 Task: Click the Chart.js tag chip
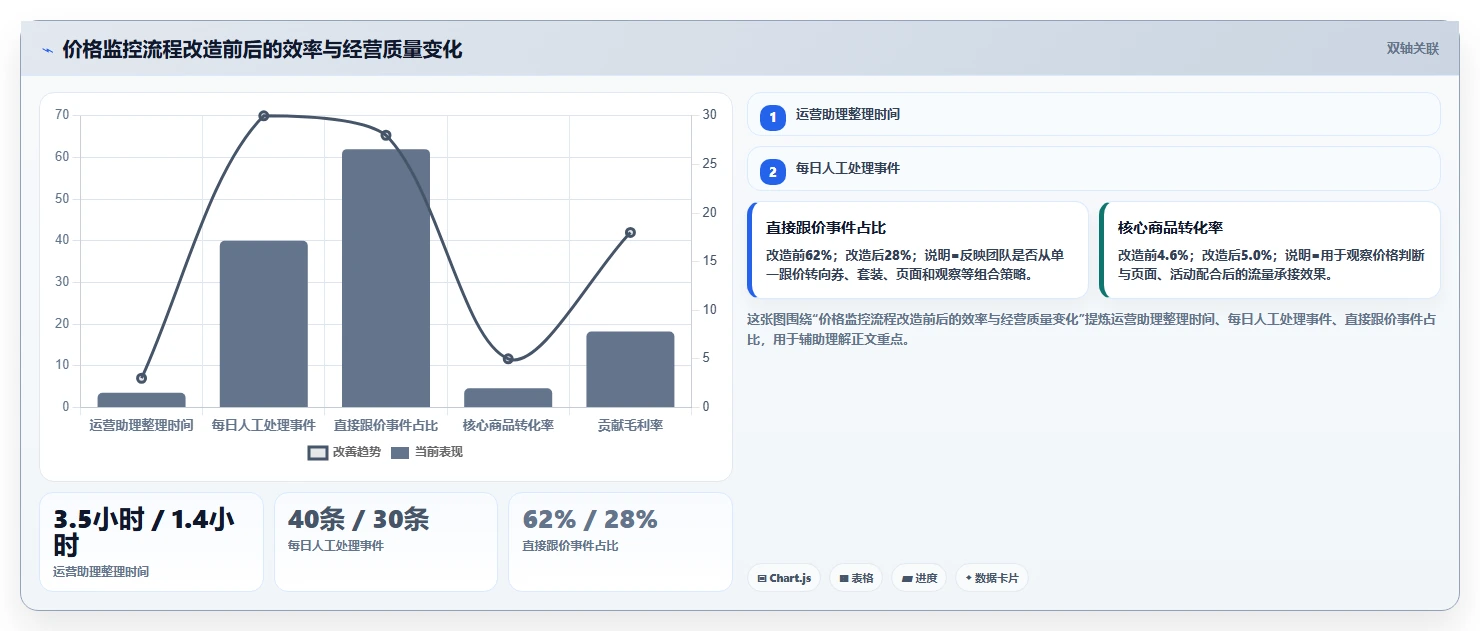(x=784, y=578)
